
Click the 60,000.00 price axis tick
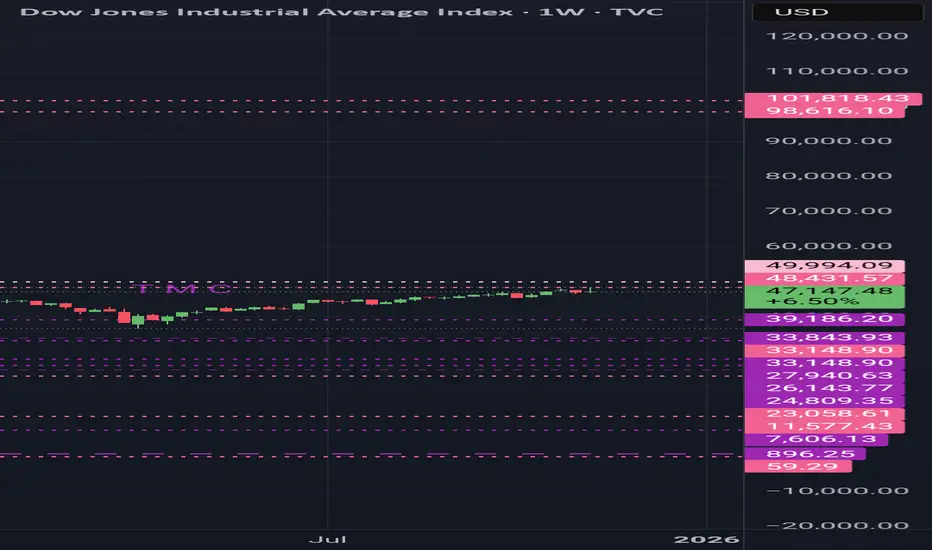[829, 246]
